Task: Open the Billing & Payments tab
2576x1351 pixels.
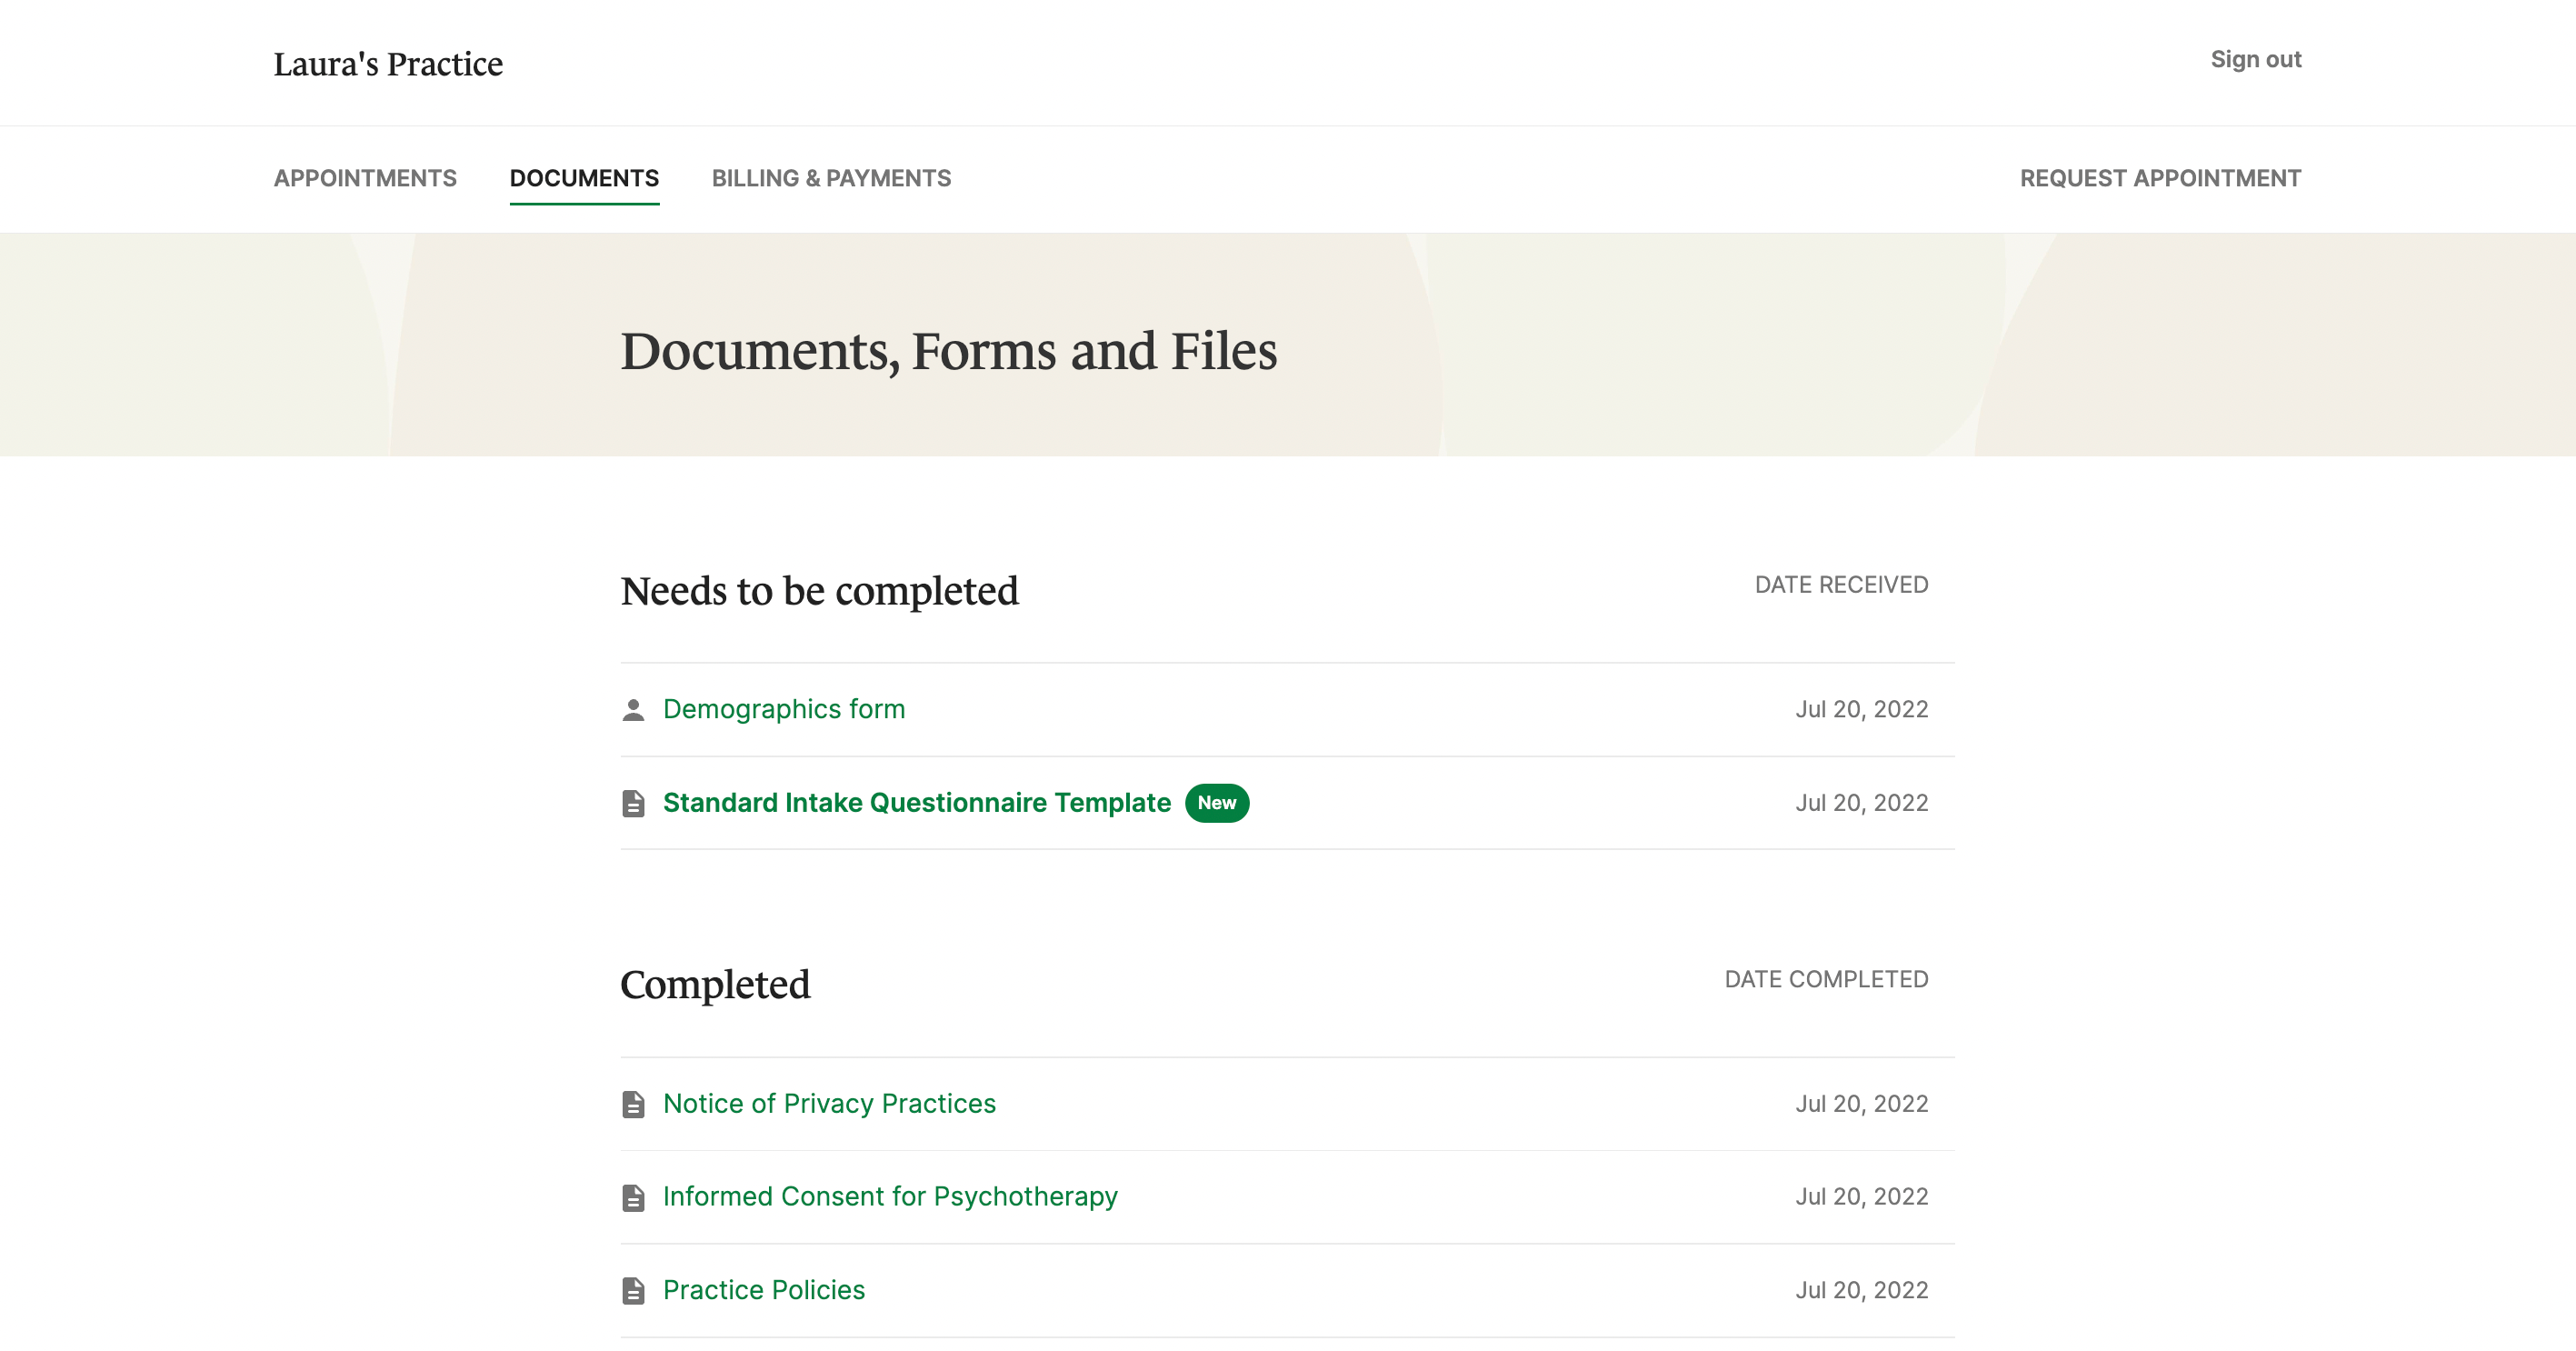Action: 831,178
